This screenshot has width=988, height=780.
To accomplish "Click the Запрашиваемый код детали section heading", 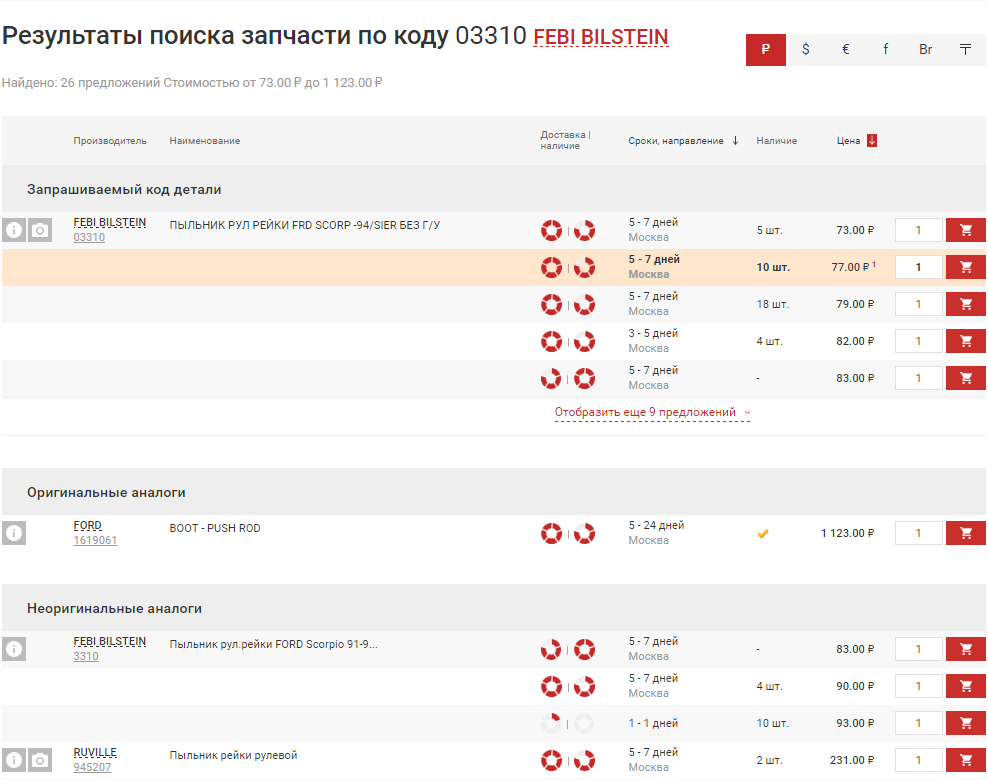I will [x=124, y=190].
